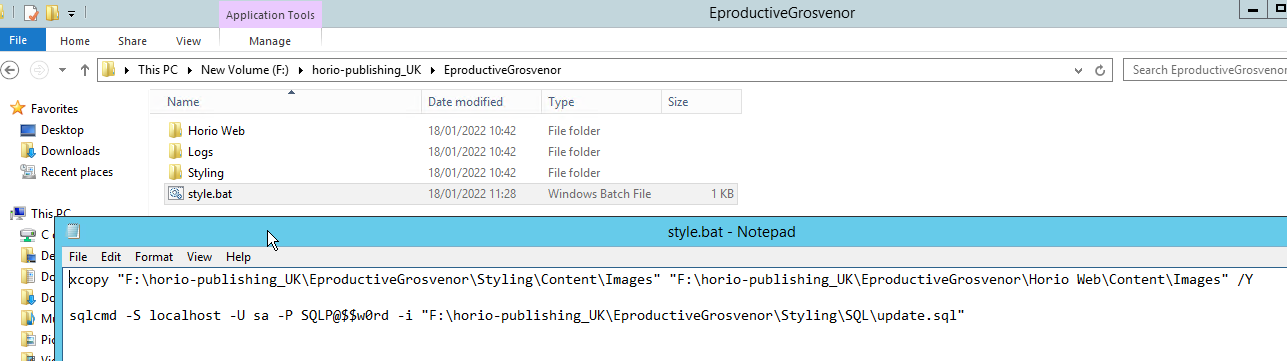Viewport: 1287px width, 361px height.
Task: Select the Application Tools contextual tab
Action: 270,15
